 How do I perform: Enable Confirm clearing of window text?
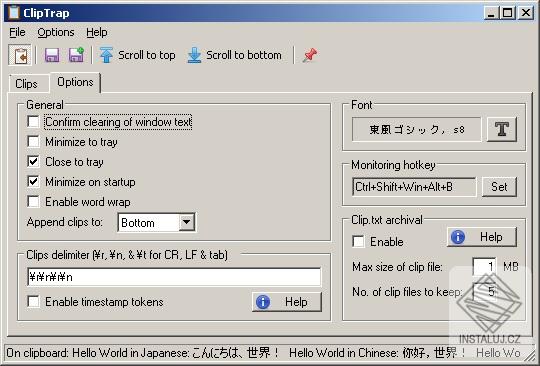33,122
